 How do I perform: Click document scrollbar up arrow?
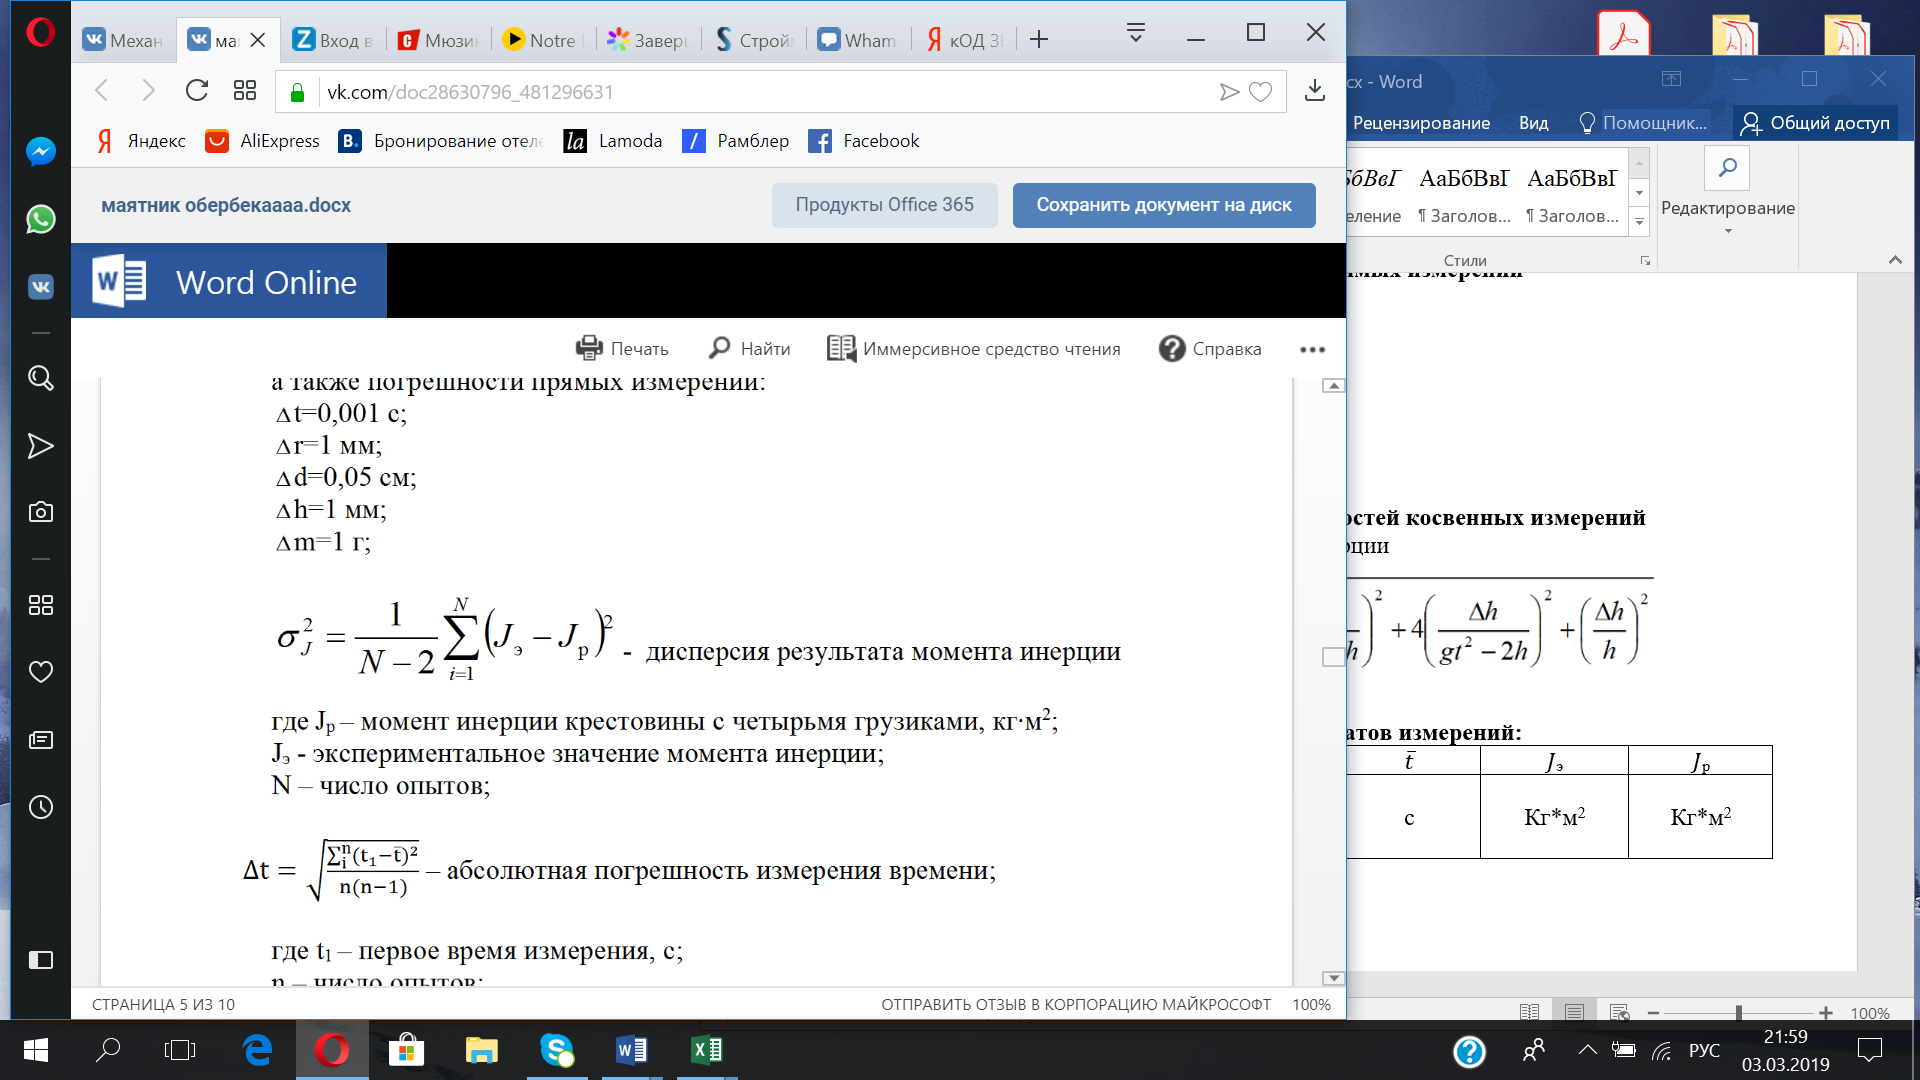click(1333, 386)
